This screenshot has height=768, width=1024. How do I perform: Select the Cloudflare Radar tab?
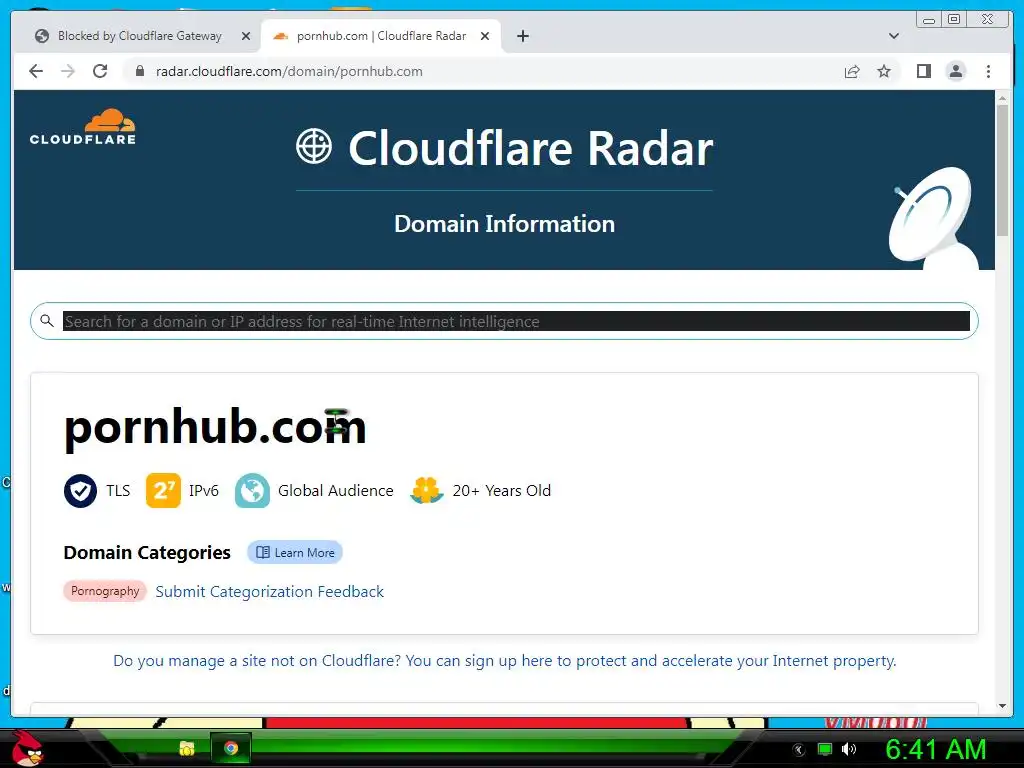pyautogui.click(x=381, y=36)
